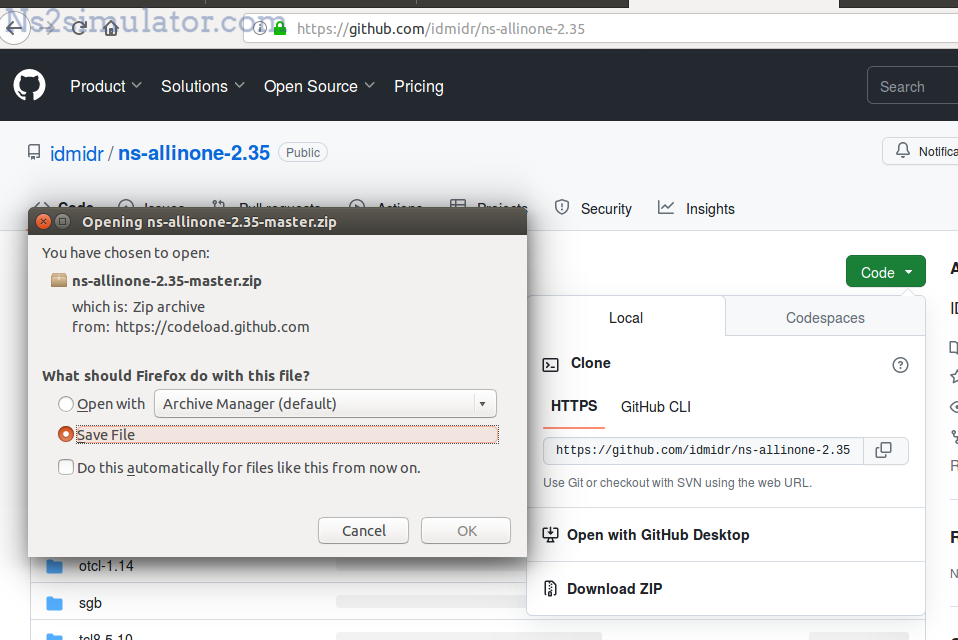
Task: Close the Opening zip dialog
Action: tap(43, 221)
